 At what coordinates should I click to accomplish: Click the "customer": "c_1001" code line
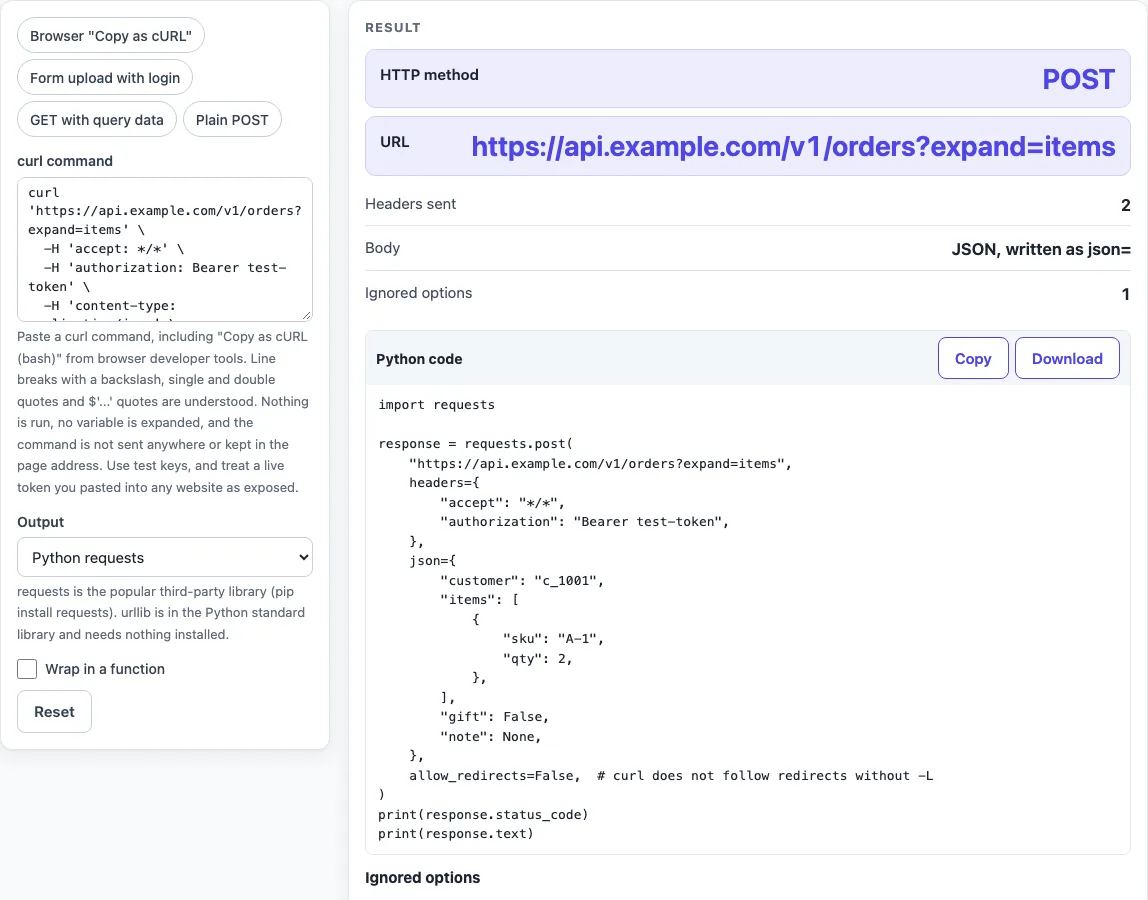pos(522,580)
